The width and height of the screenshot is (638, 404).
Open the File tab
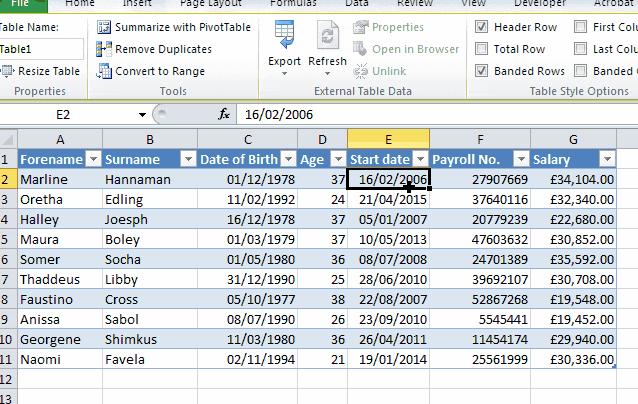pyautogui.click(x=22, y=4)
